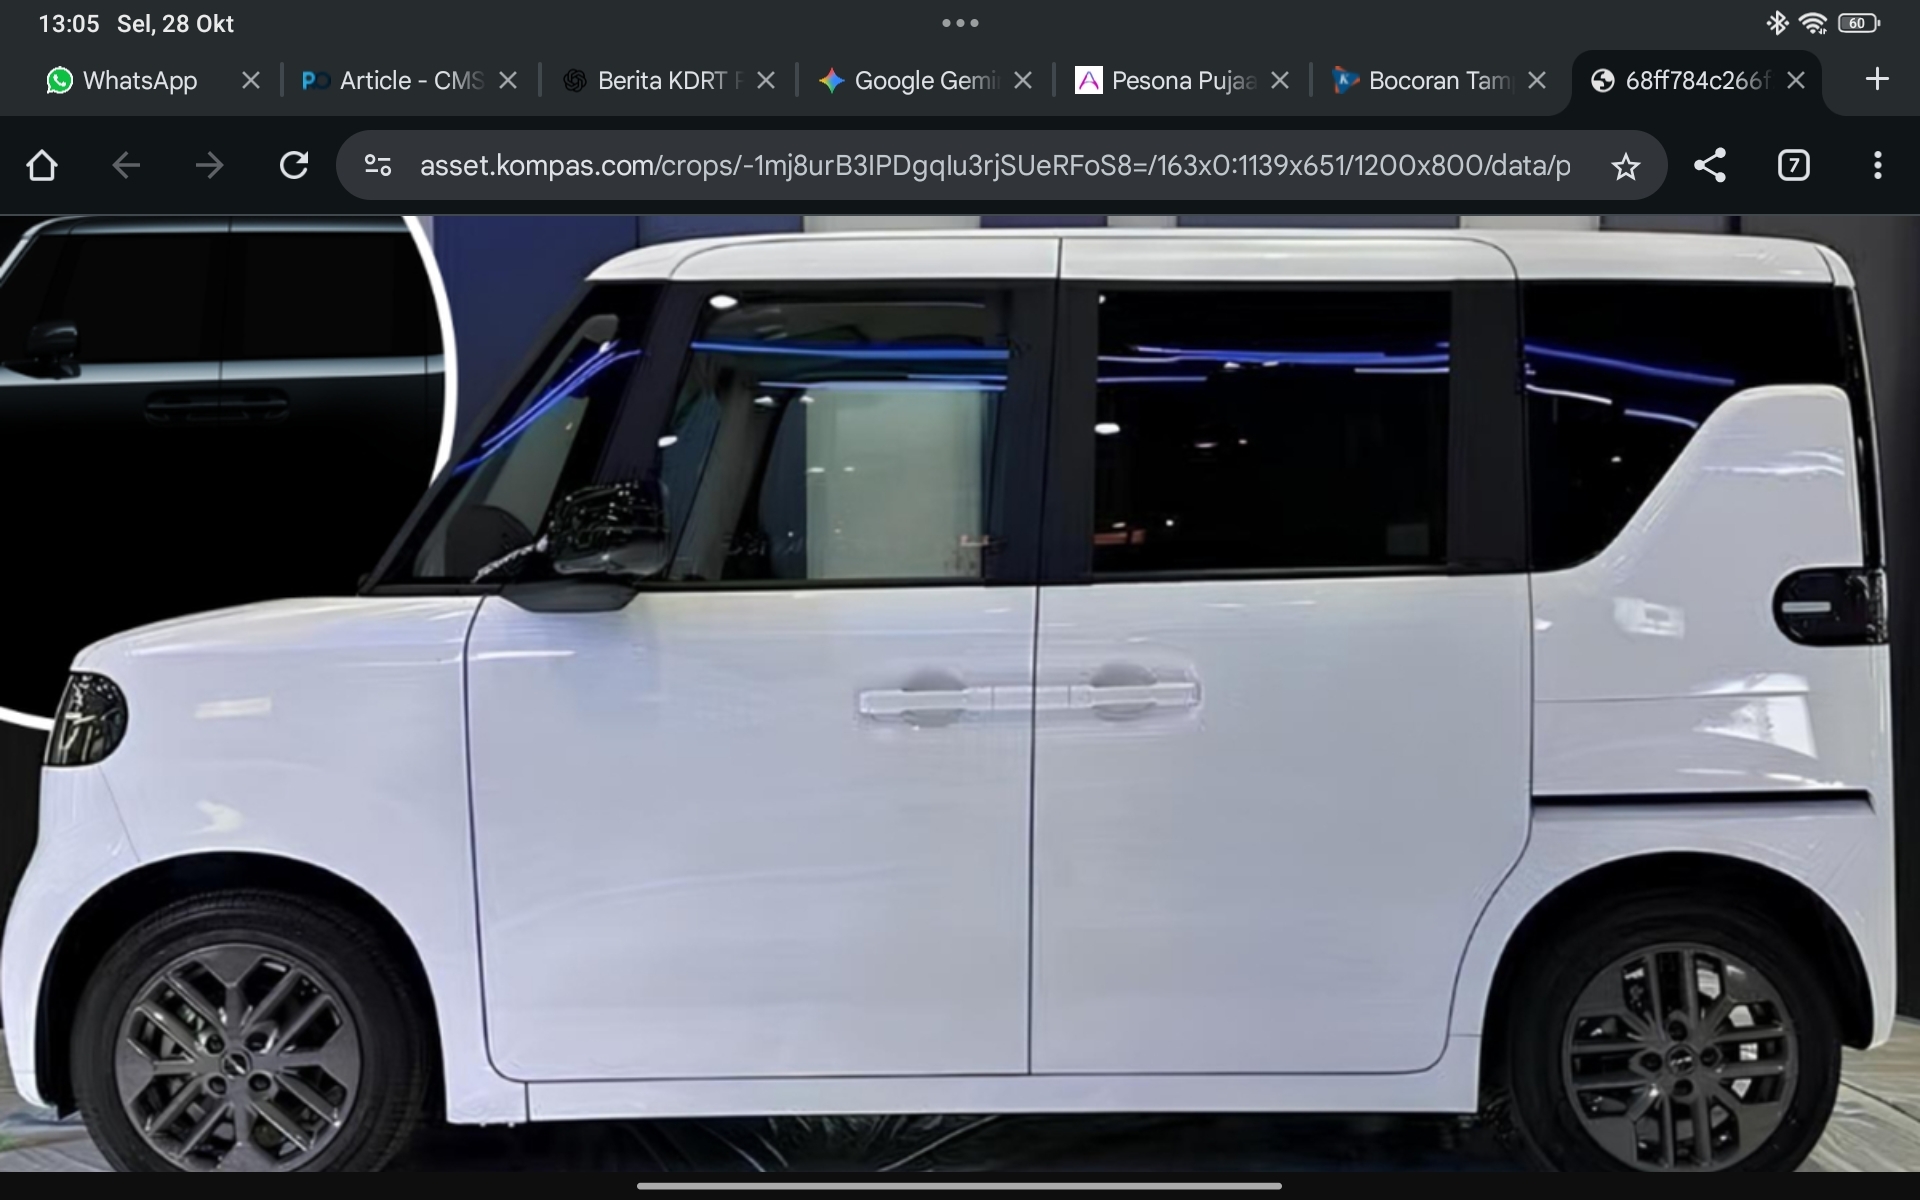Open the Chrome three-dot menu
Screen dimensions: 1920x1200
coord(1878,165)
